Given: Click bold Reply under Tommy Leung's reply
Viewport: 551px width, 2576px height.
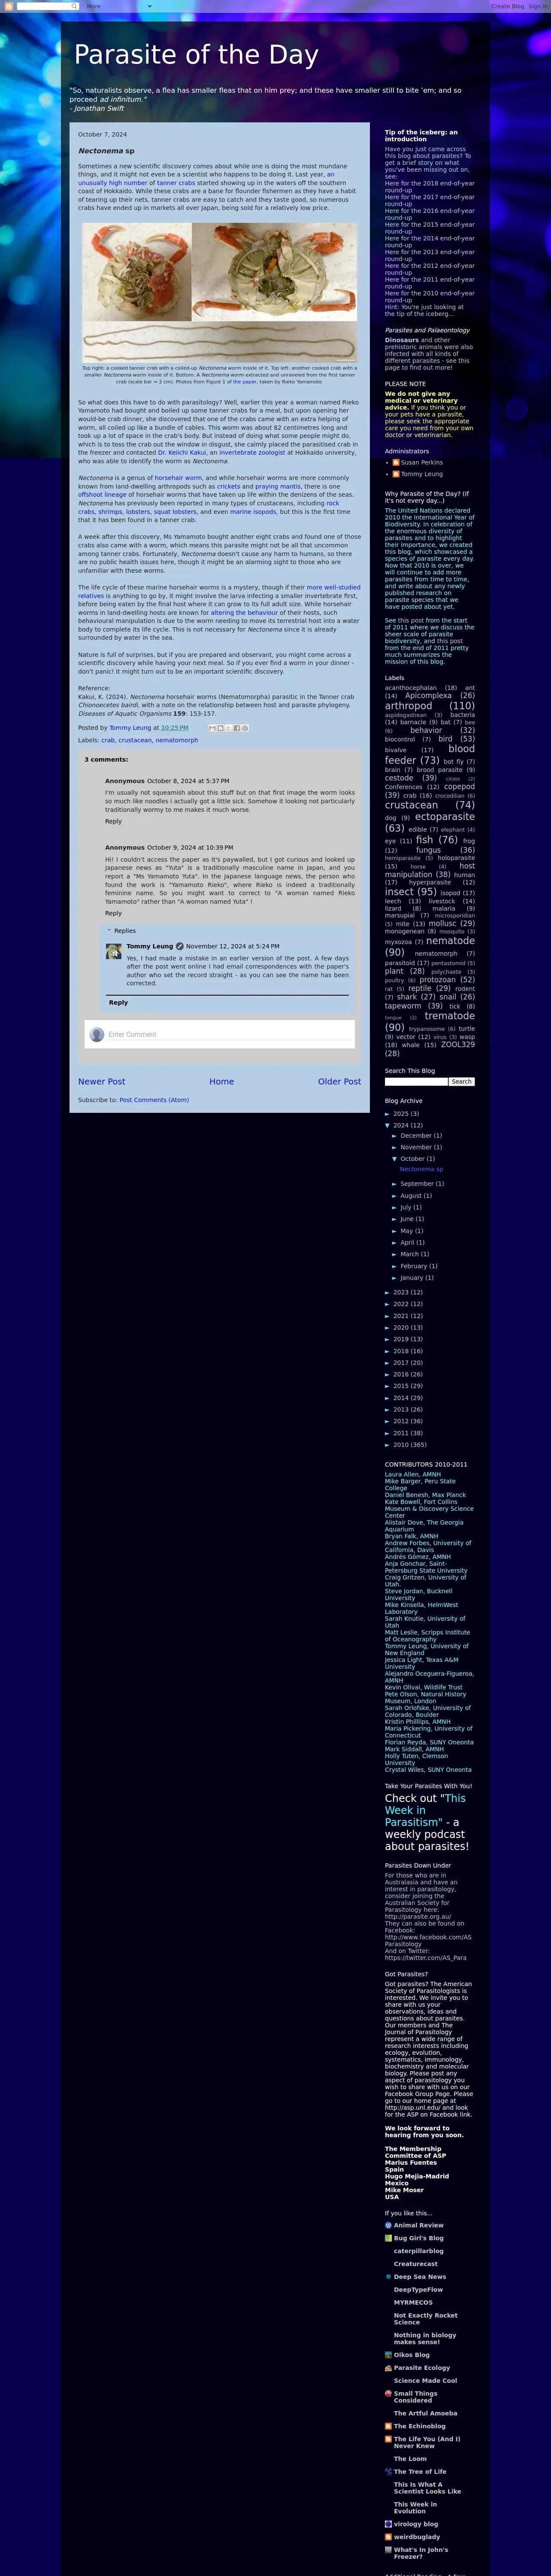Looking at the screenshot, I should click(119, 1002).
